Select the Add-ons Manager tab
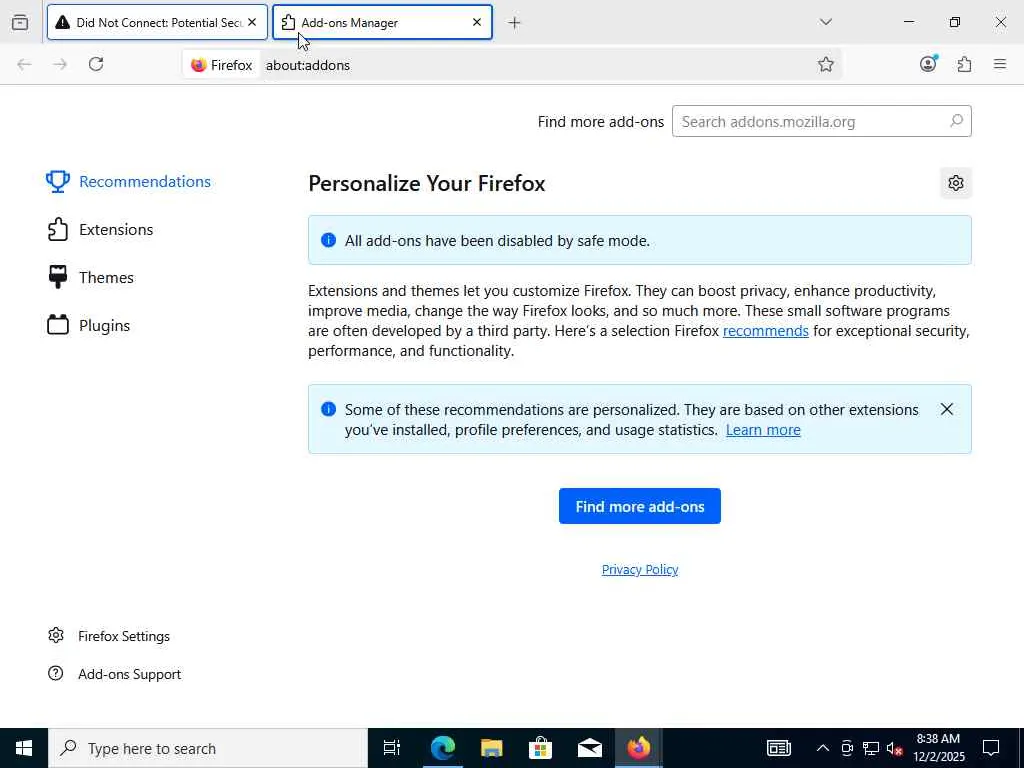Viewport: 1024px width, 768px height. [x=382, y=22]
